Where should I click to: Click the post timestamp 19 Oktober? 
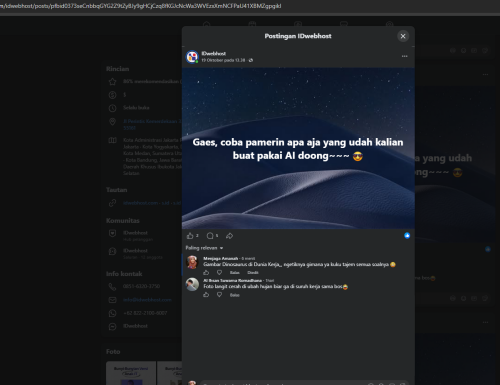(x=223, y=60)
